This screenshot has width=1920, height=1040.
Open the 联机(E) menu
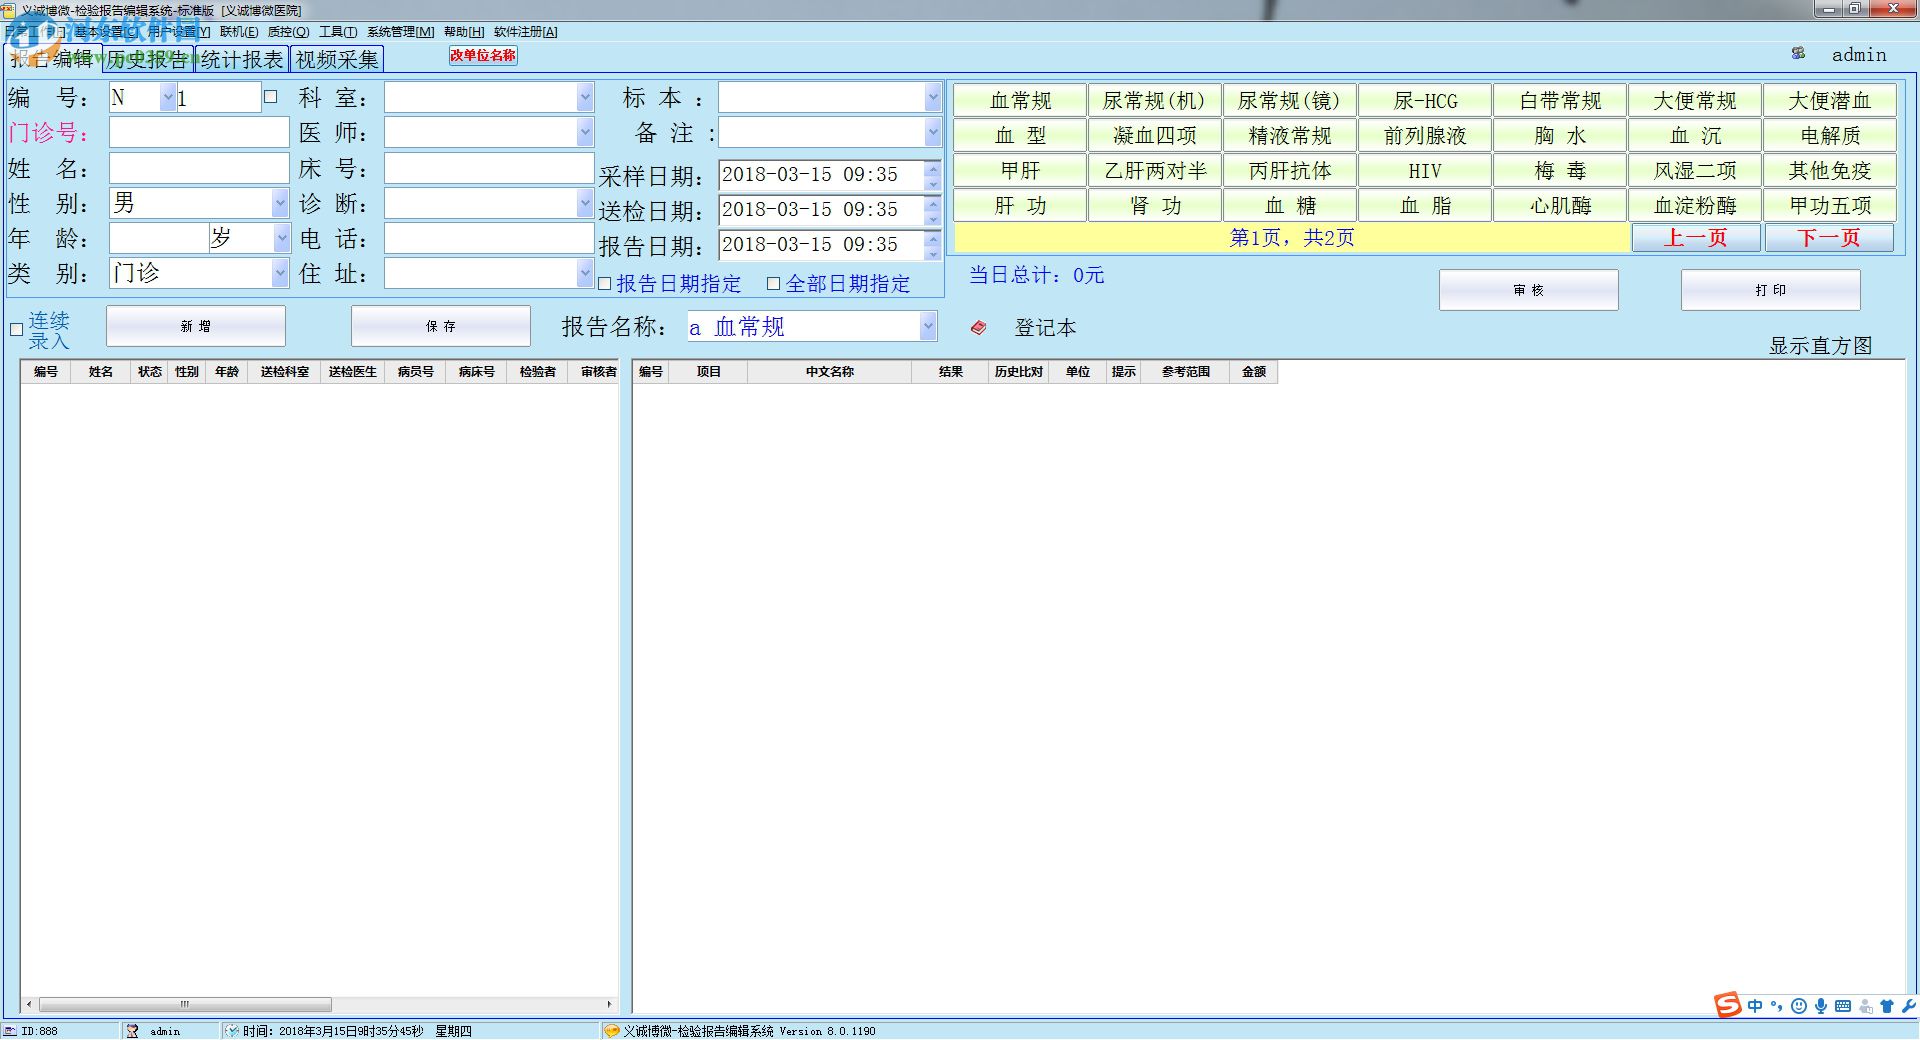pos(239,32)
